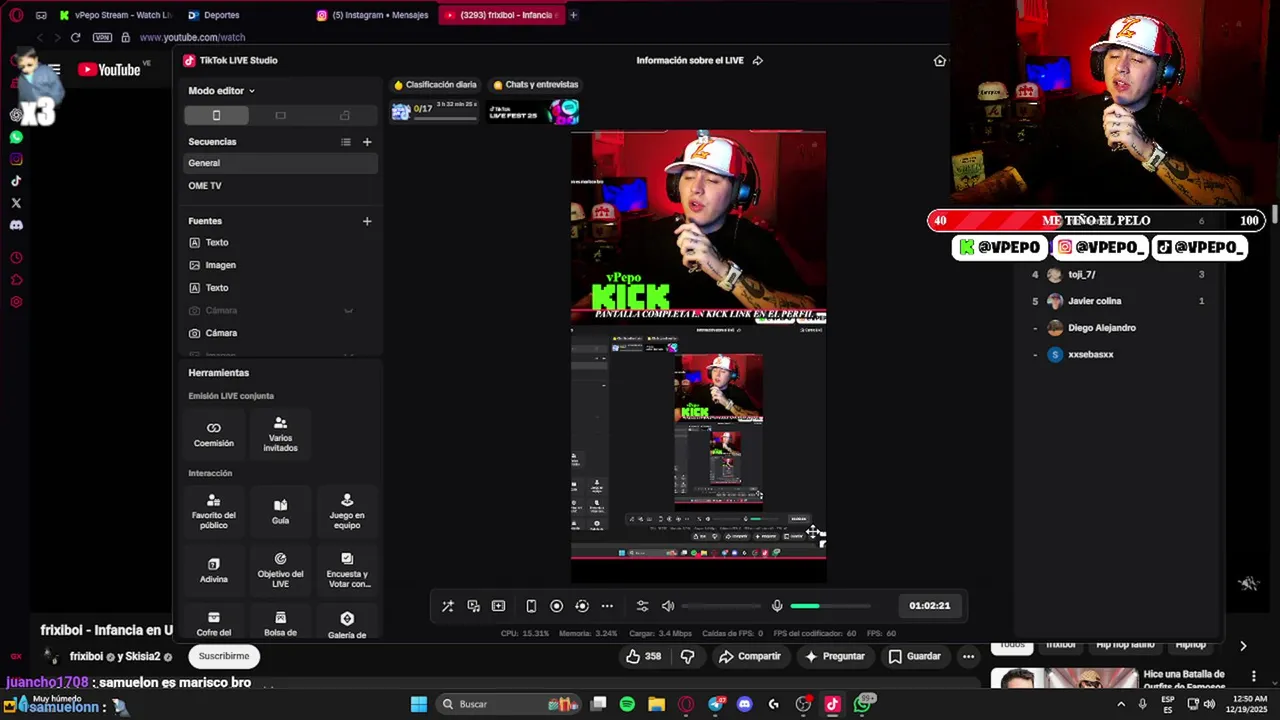
Task: Open the Coemisión tool
Action: tap(214, 434)
